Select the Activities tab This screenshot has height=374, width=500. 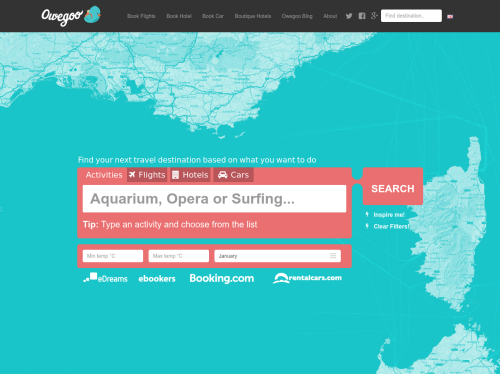[104, 175]
